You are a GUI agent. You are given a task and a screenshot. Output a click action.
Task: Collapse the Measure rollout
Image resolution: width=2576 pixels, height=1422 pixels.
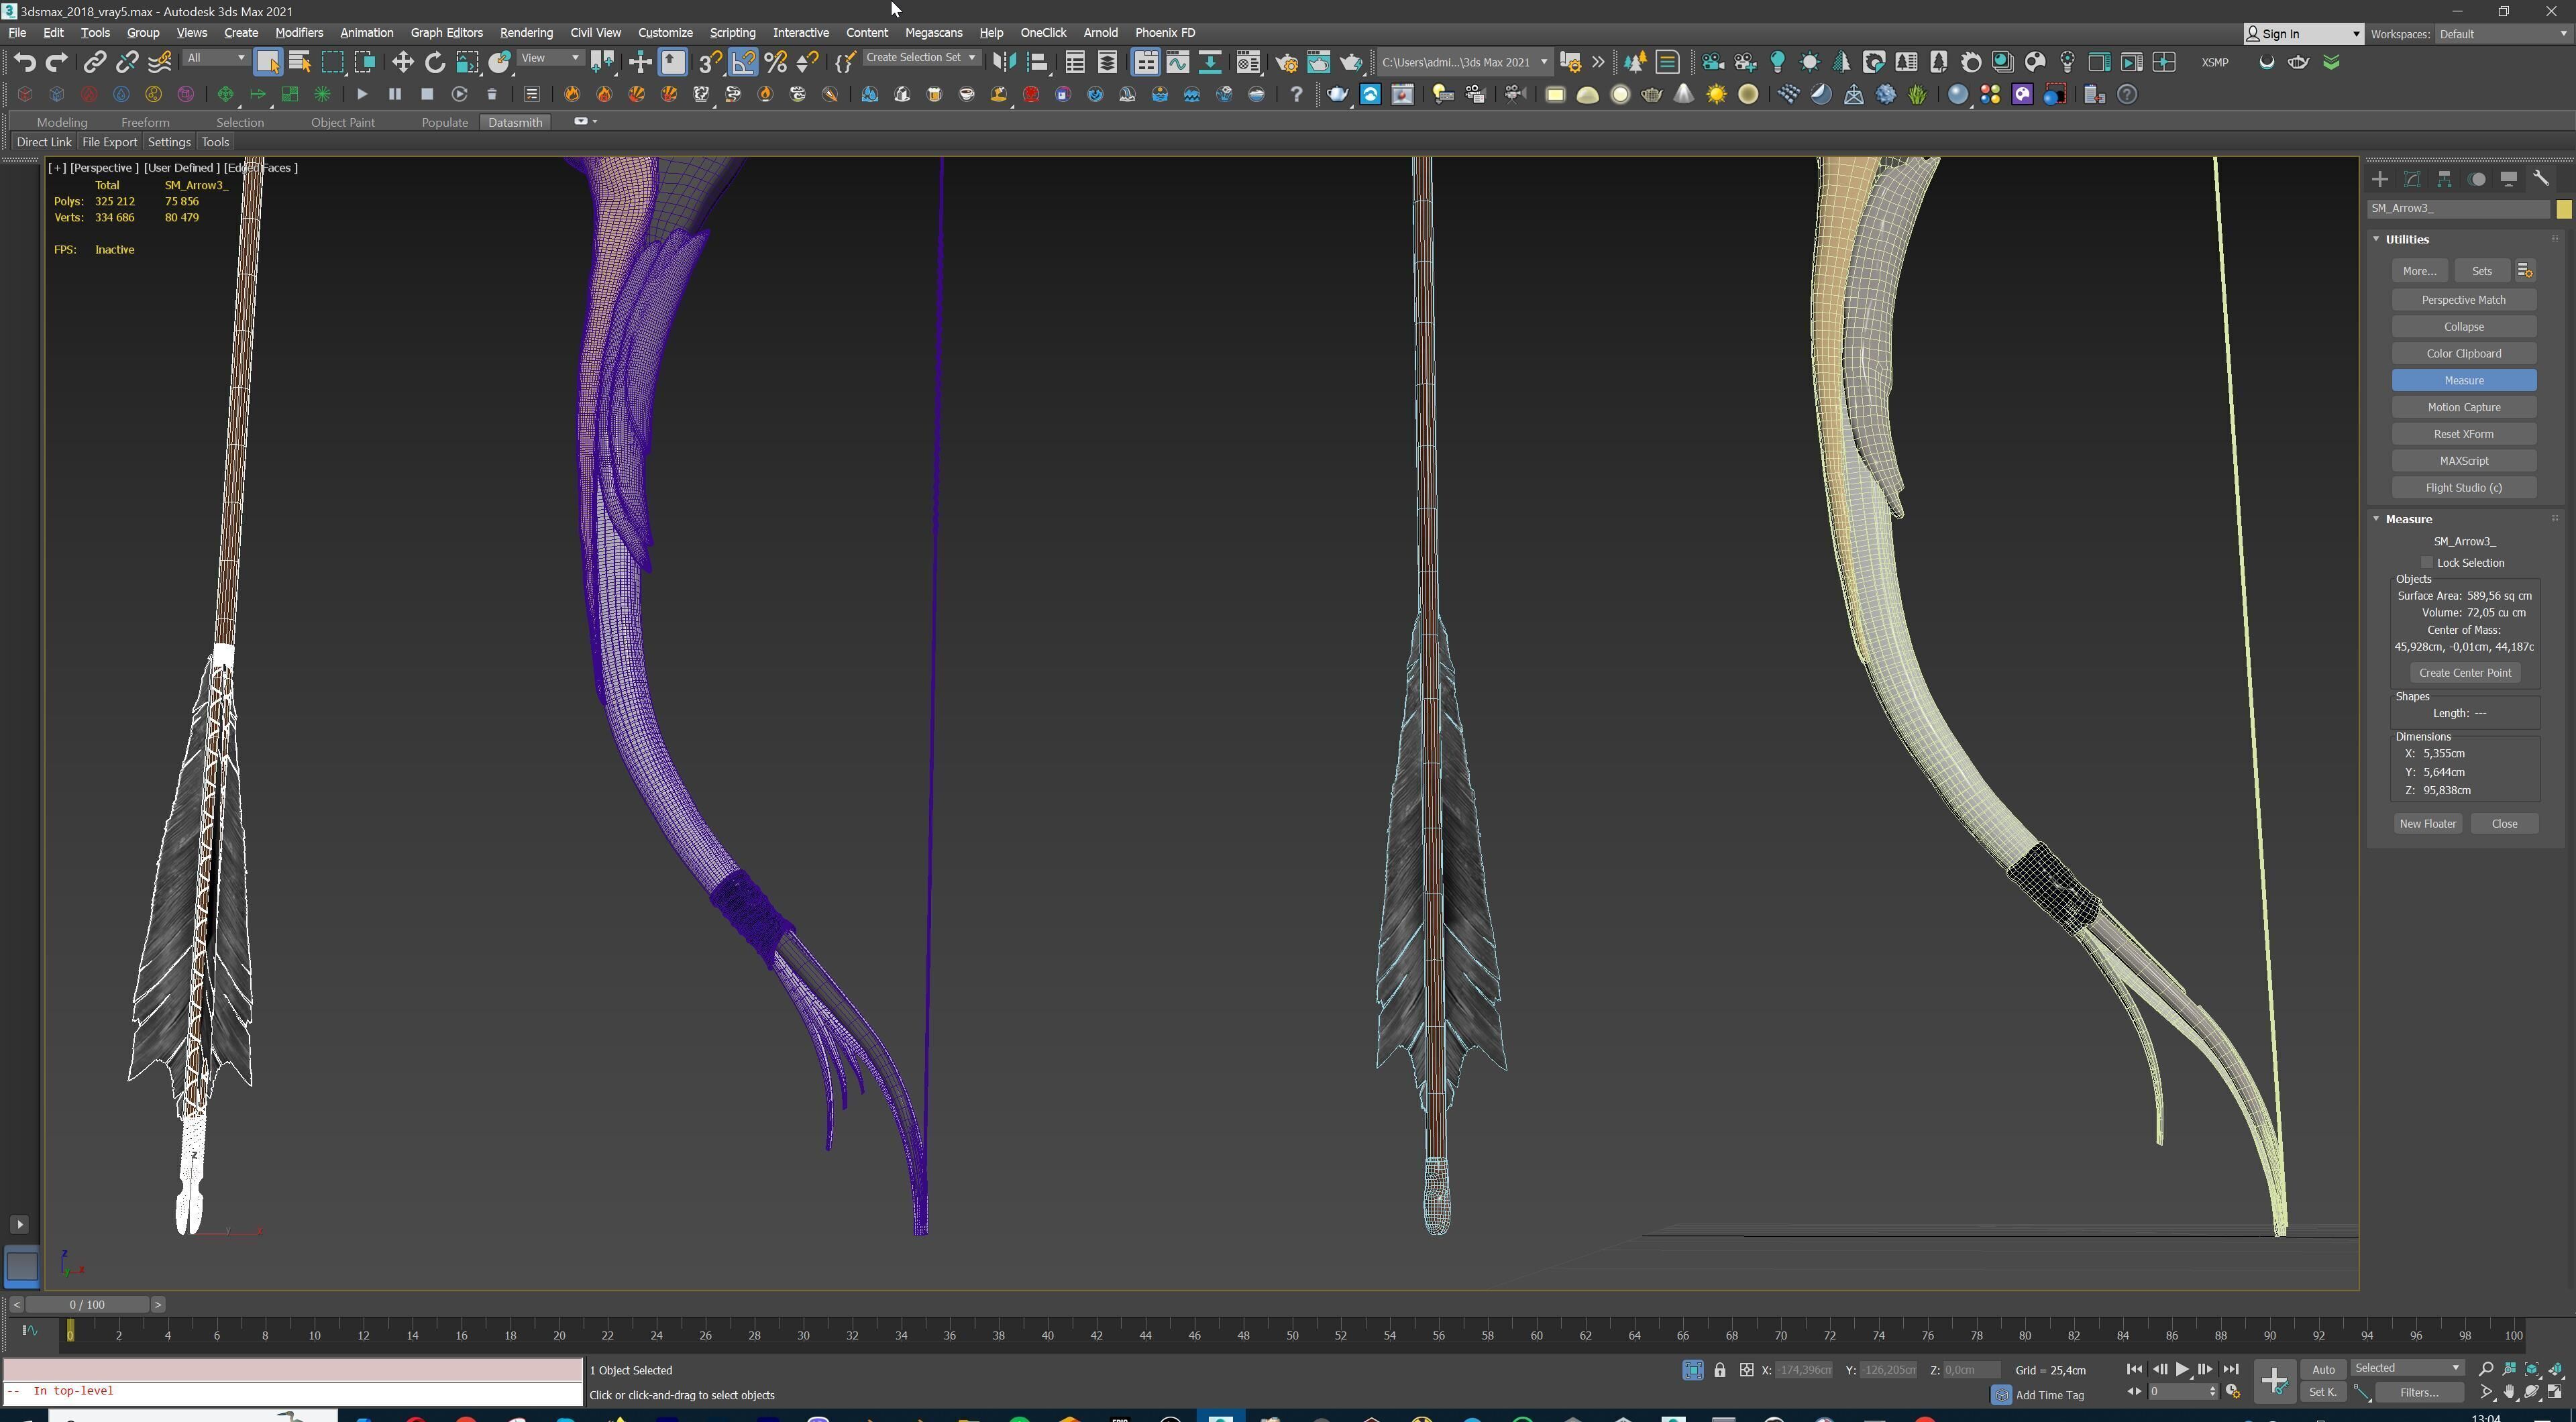(2376, 519)
